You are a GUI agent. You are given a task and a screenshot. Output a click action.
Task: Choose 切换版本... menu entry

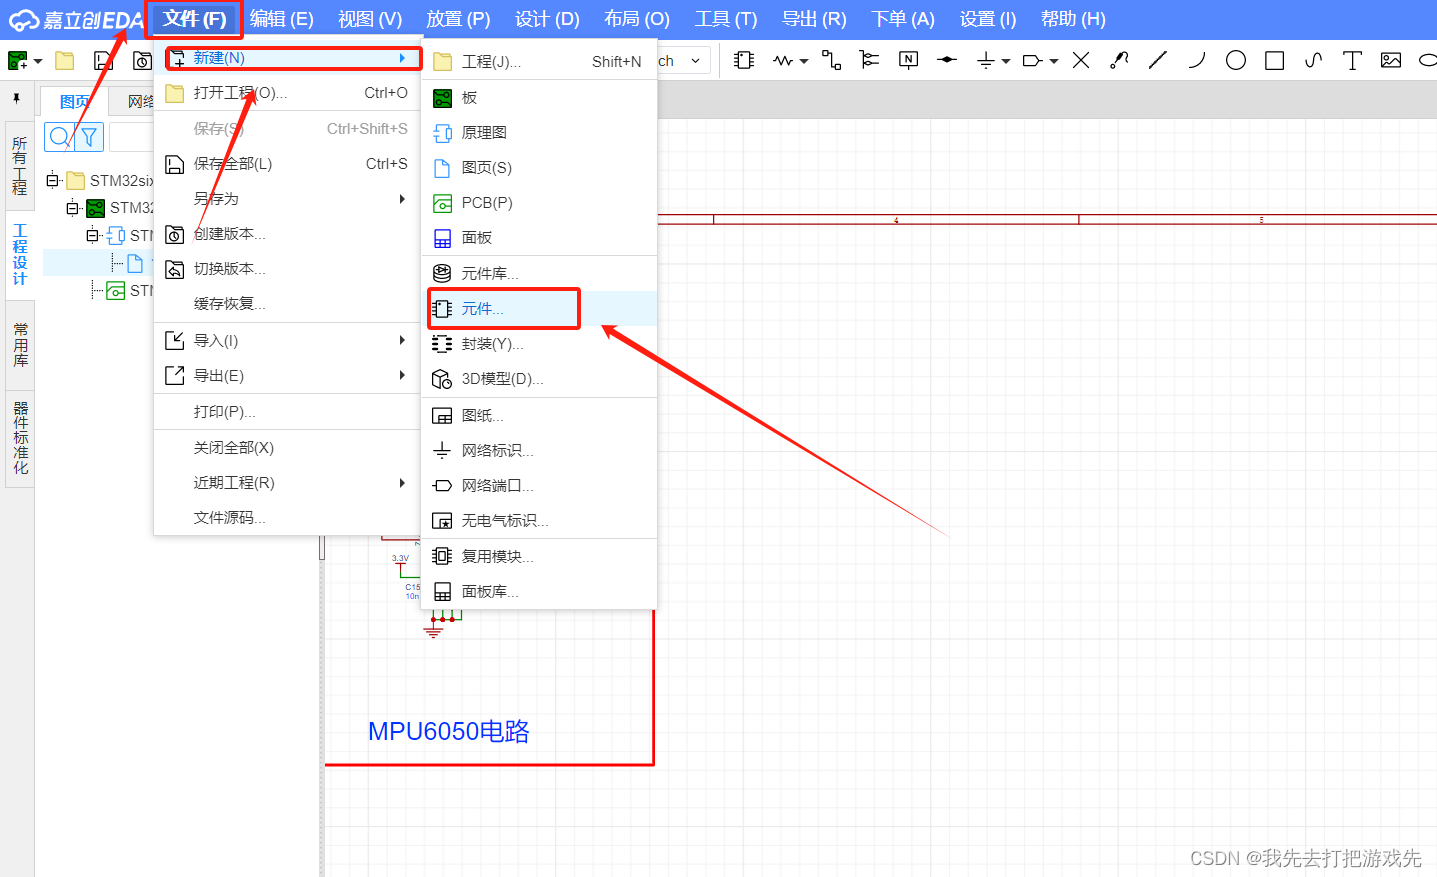coord(288,269)
